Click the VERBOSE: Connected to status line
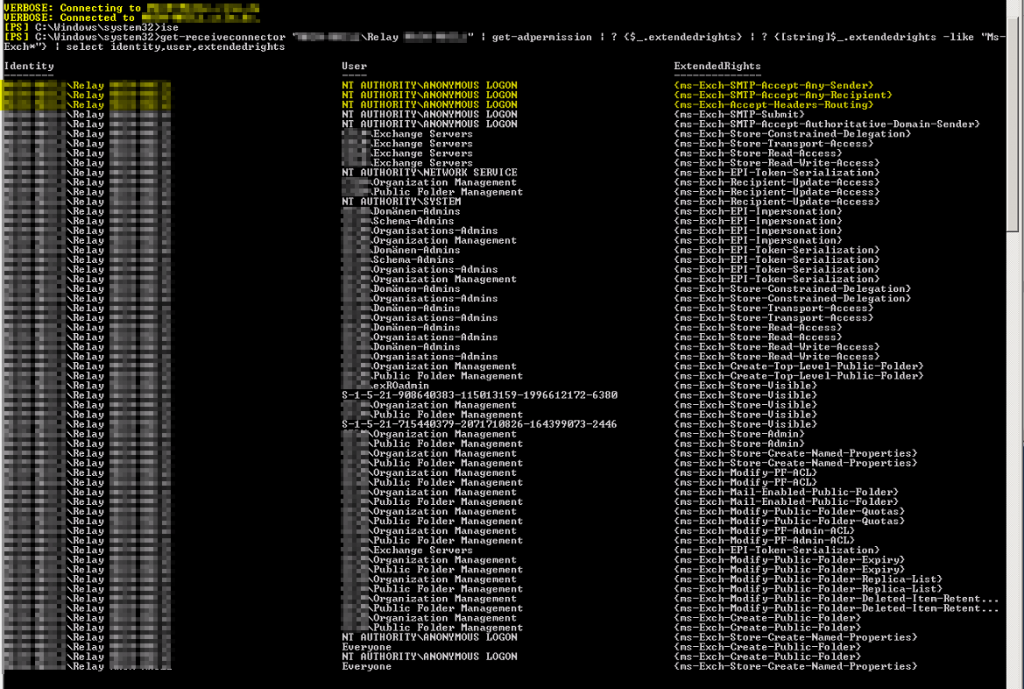 (80, 17)
